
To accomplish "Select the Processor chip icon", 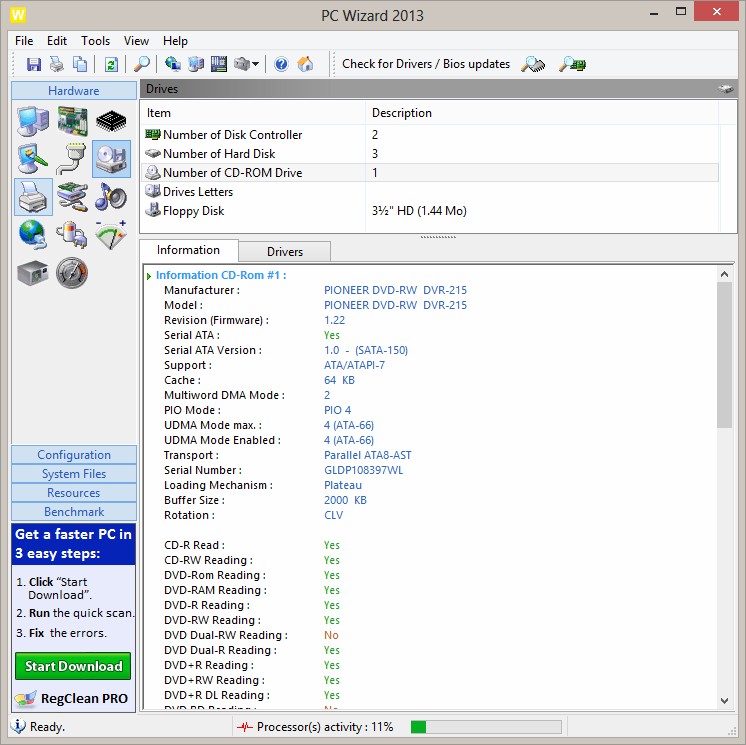I will tap(111, 122).
